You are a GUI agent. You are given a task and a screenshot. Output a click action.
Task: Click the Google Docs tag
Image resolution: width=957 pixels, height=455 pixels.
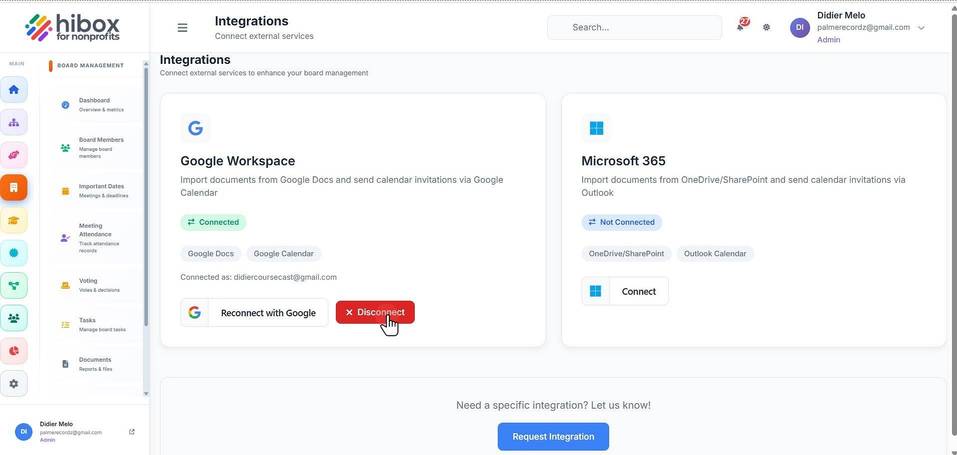click(x=211, y=253)
